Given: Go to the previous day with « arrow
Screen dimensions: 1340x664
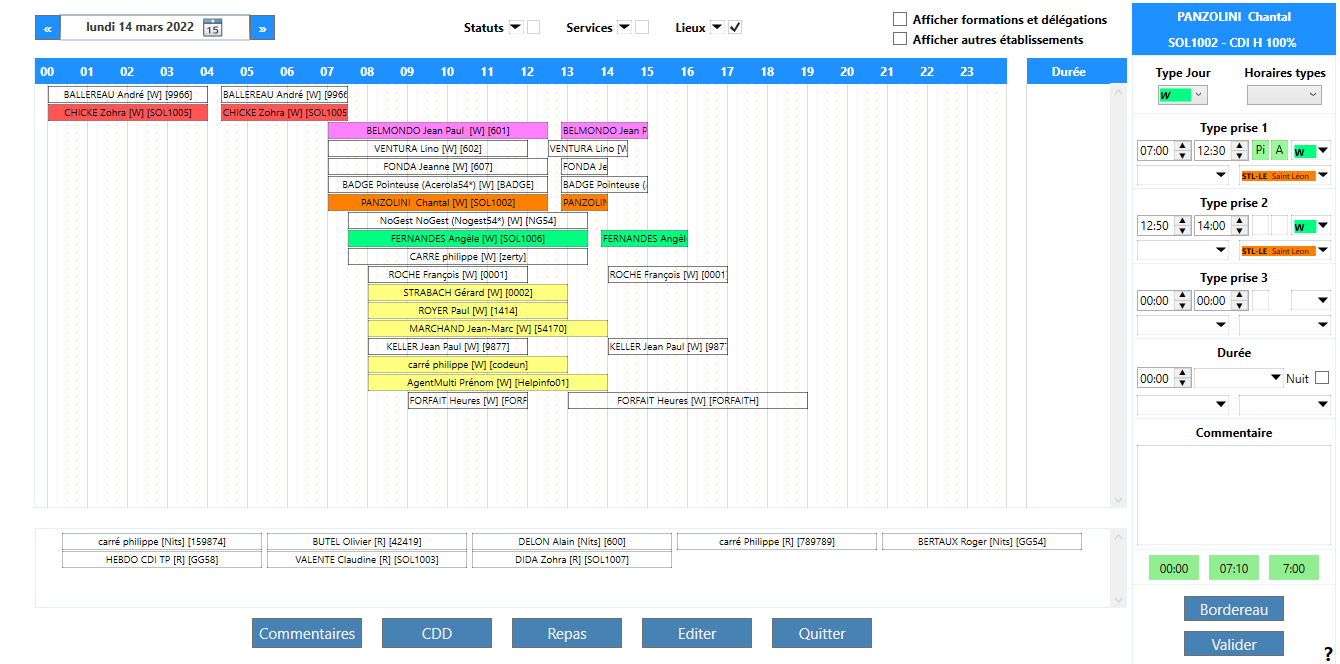Looking at the screenshot, I should 47,28.
